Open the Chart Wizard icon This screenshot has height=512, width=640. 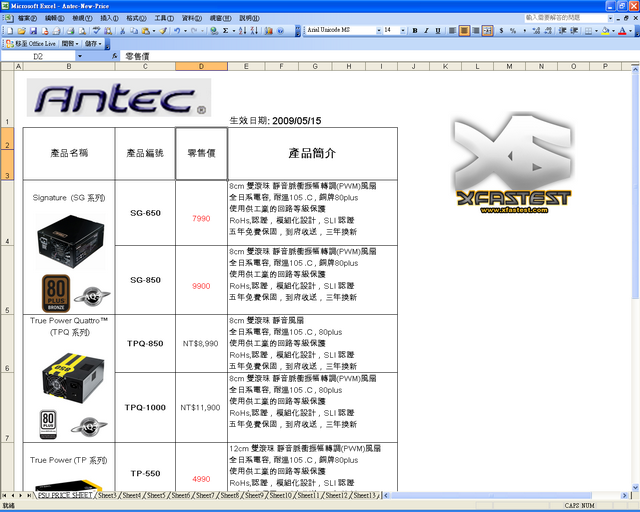[268, 31]
